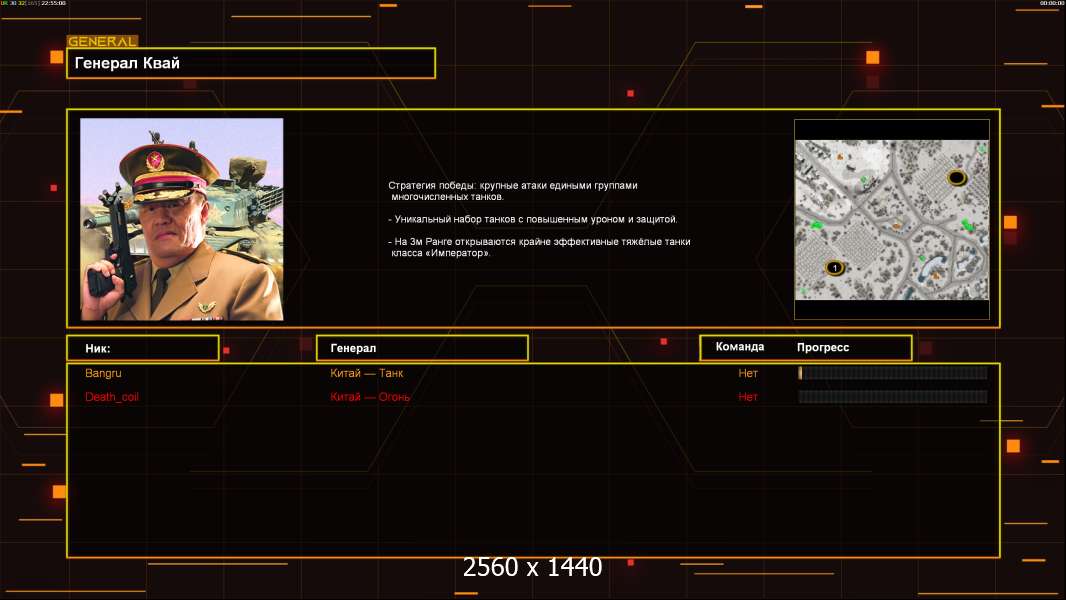
Task: Click the 'Ник:' column header
Action: (143, 348)
